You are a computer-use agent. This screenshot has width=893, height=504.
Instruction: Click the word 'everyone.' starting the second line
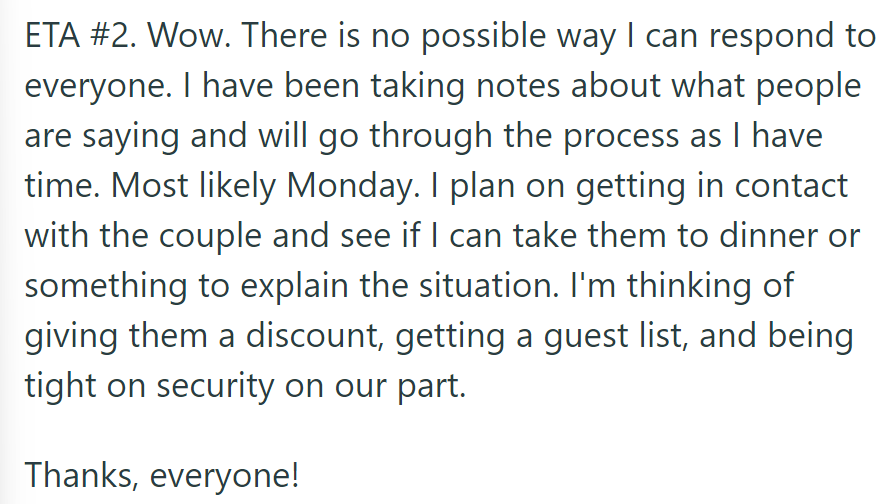(x=98, y=88)
